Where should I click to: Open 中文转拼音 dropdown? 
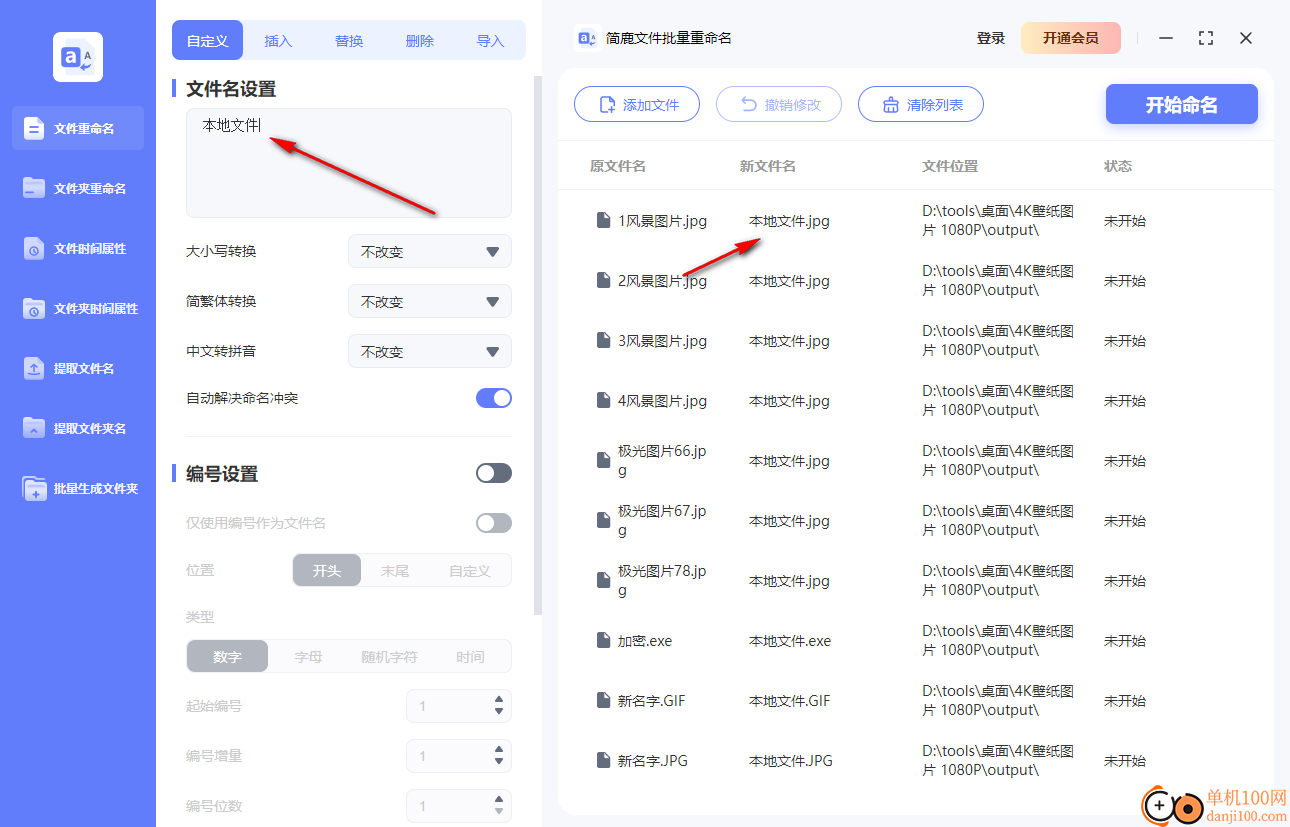[430, 351]
